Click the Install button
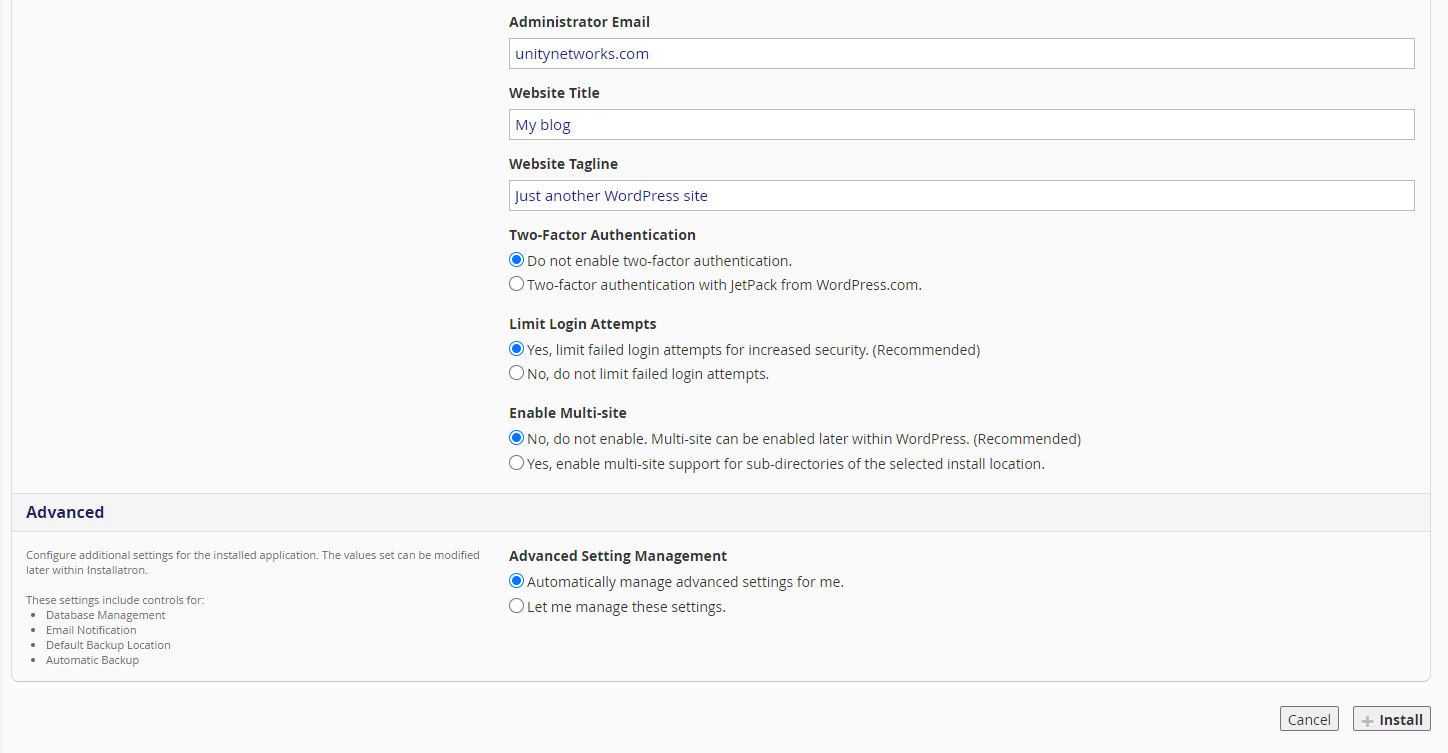Screen dimensions: 1448x753 [1392, 719]
